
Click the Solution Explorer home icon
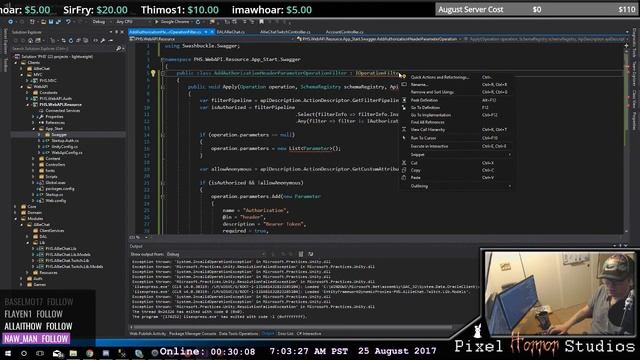coord(31,40)
